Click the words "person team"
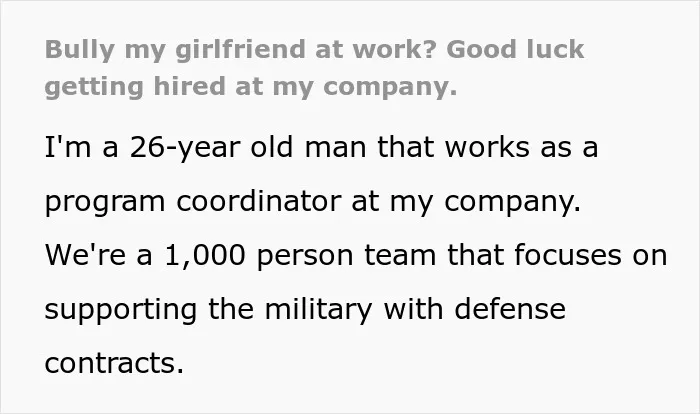 pos(346,256)
